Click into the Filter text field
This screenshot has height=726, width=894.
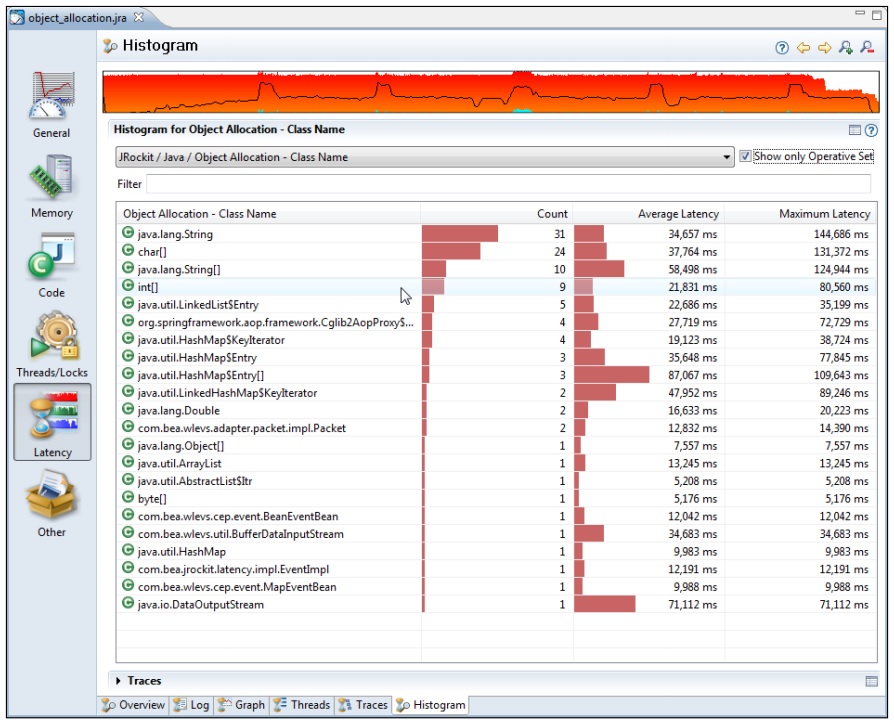(508, 184)
